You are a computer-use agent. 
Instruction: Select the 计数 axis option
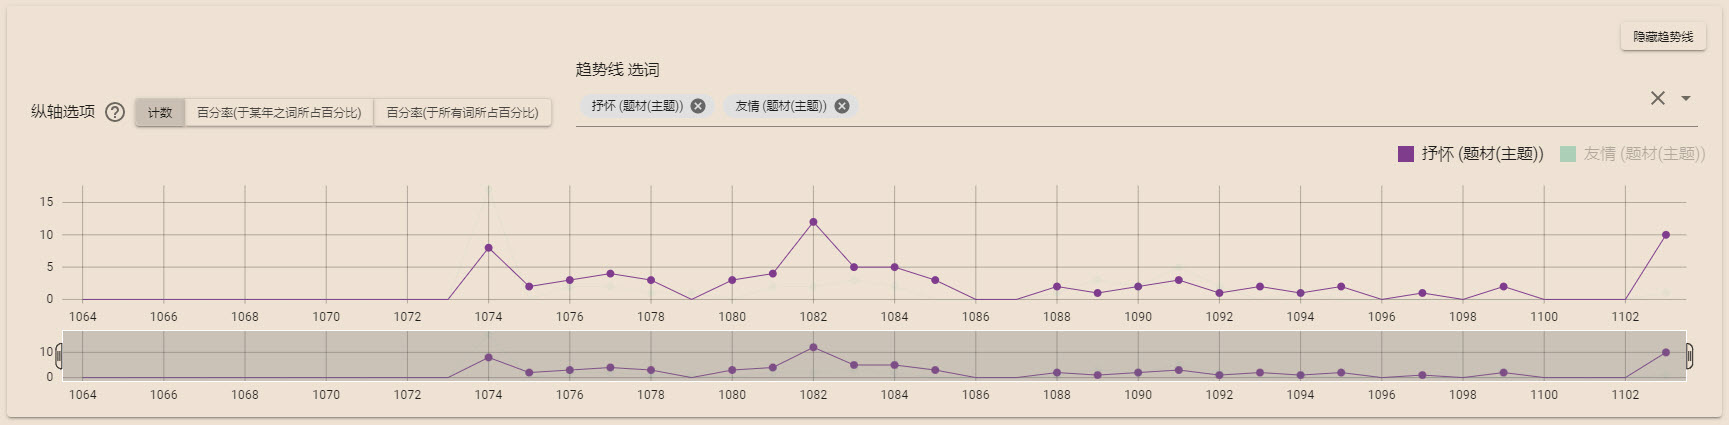(x=160, y=113)
